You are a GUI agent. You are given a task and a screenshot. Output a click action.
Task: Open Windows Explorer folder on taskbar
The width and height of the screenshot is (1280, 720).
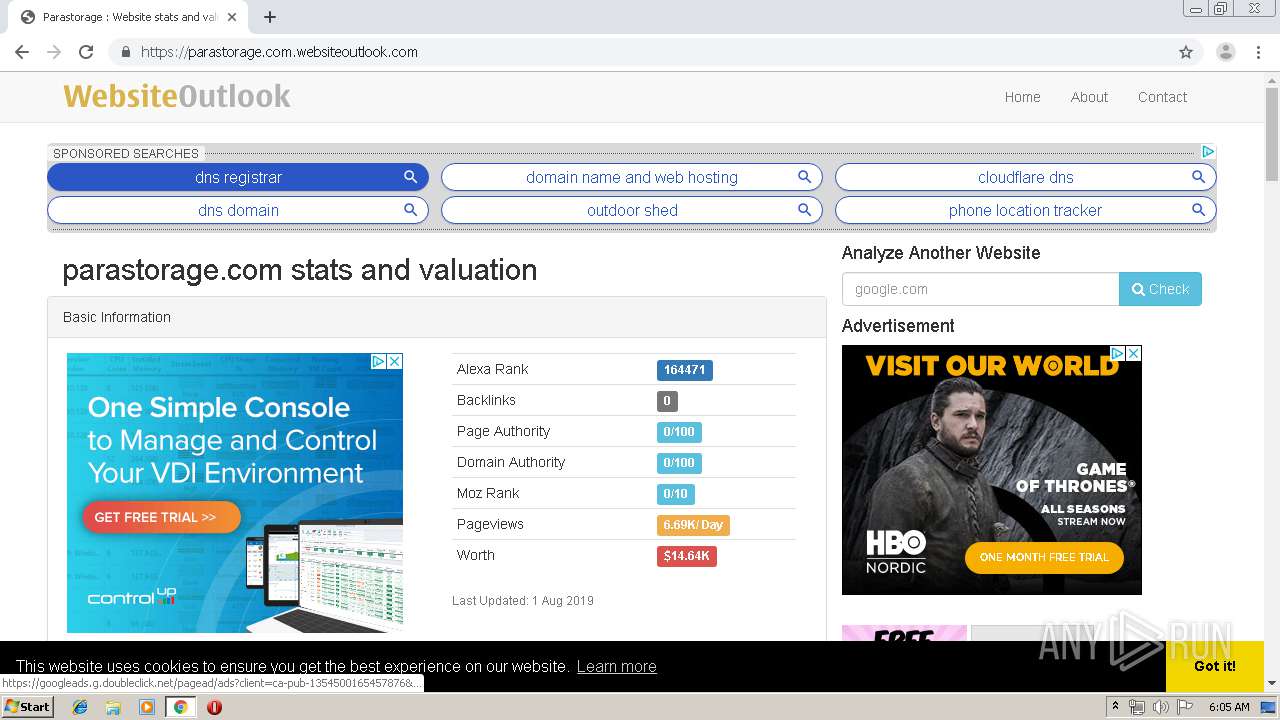(113, 707)
